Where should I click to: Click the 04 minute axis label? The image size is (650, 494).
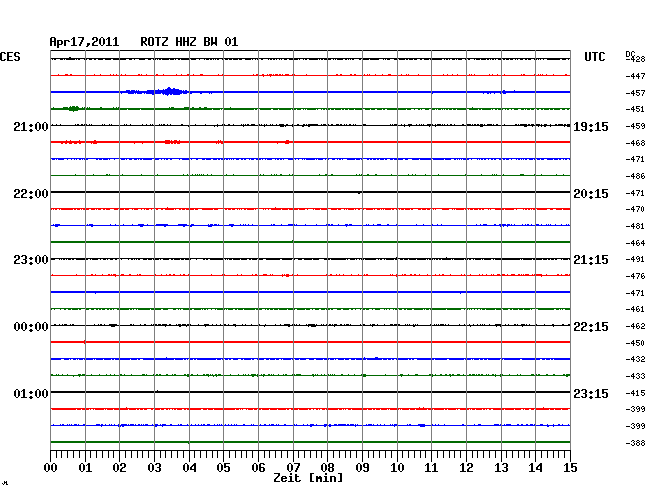tap(189, 468)
